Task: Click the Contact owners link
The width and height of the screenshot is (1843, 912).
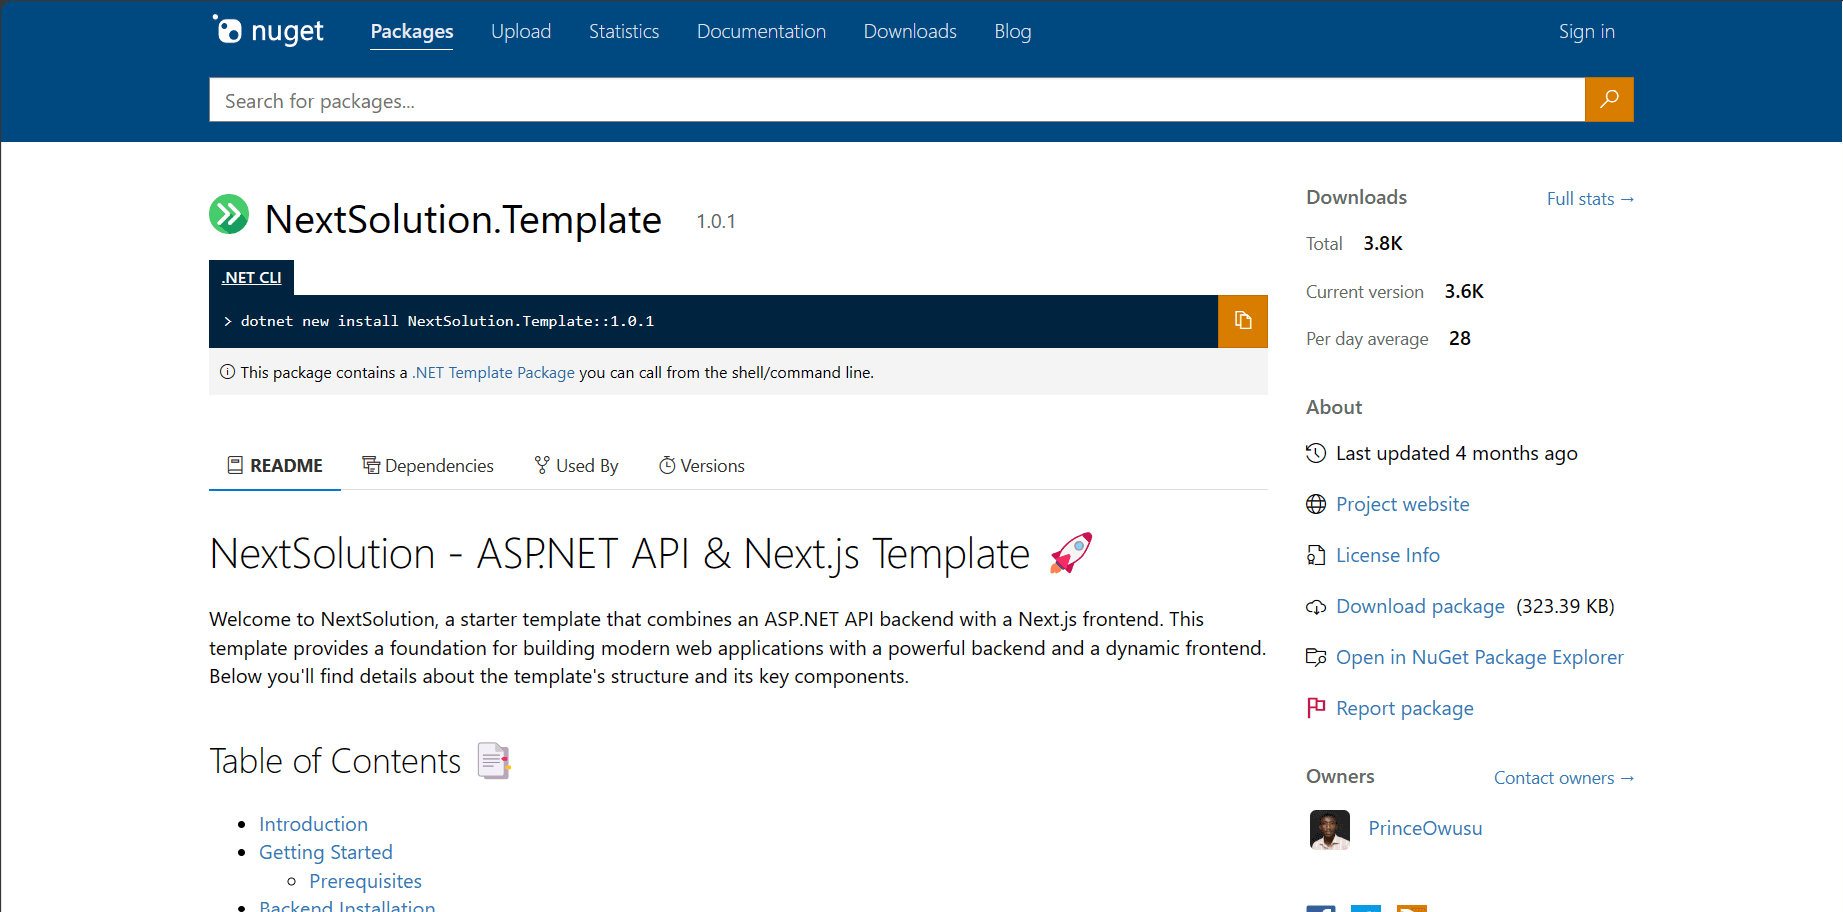Action: (x=1564, y=778)
